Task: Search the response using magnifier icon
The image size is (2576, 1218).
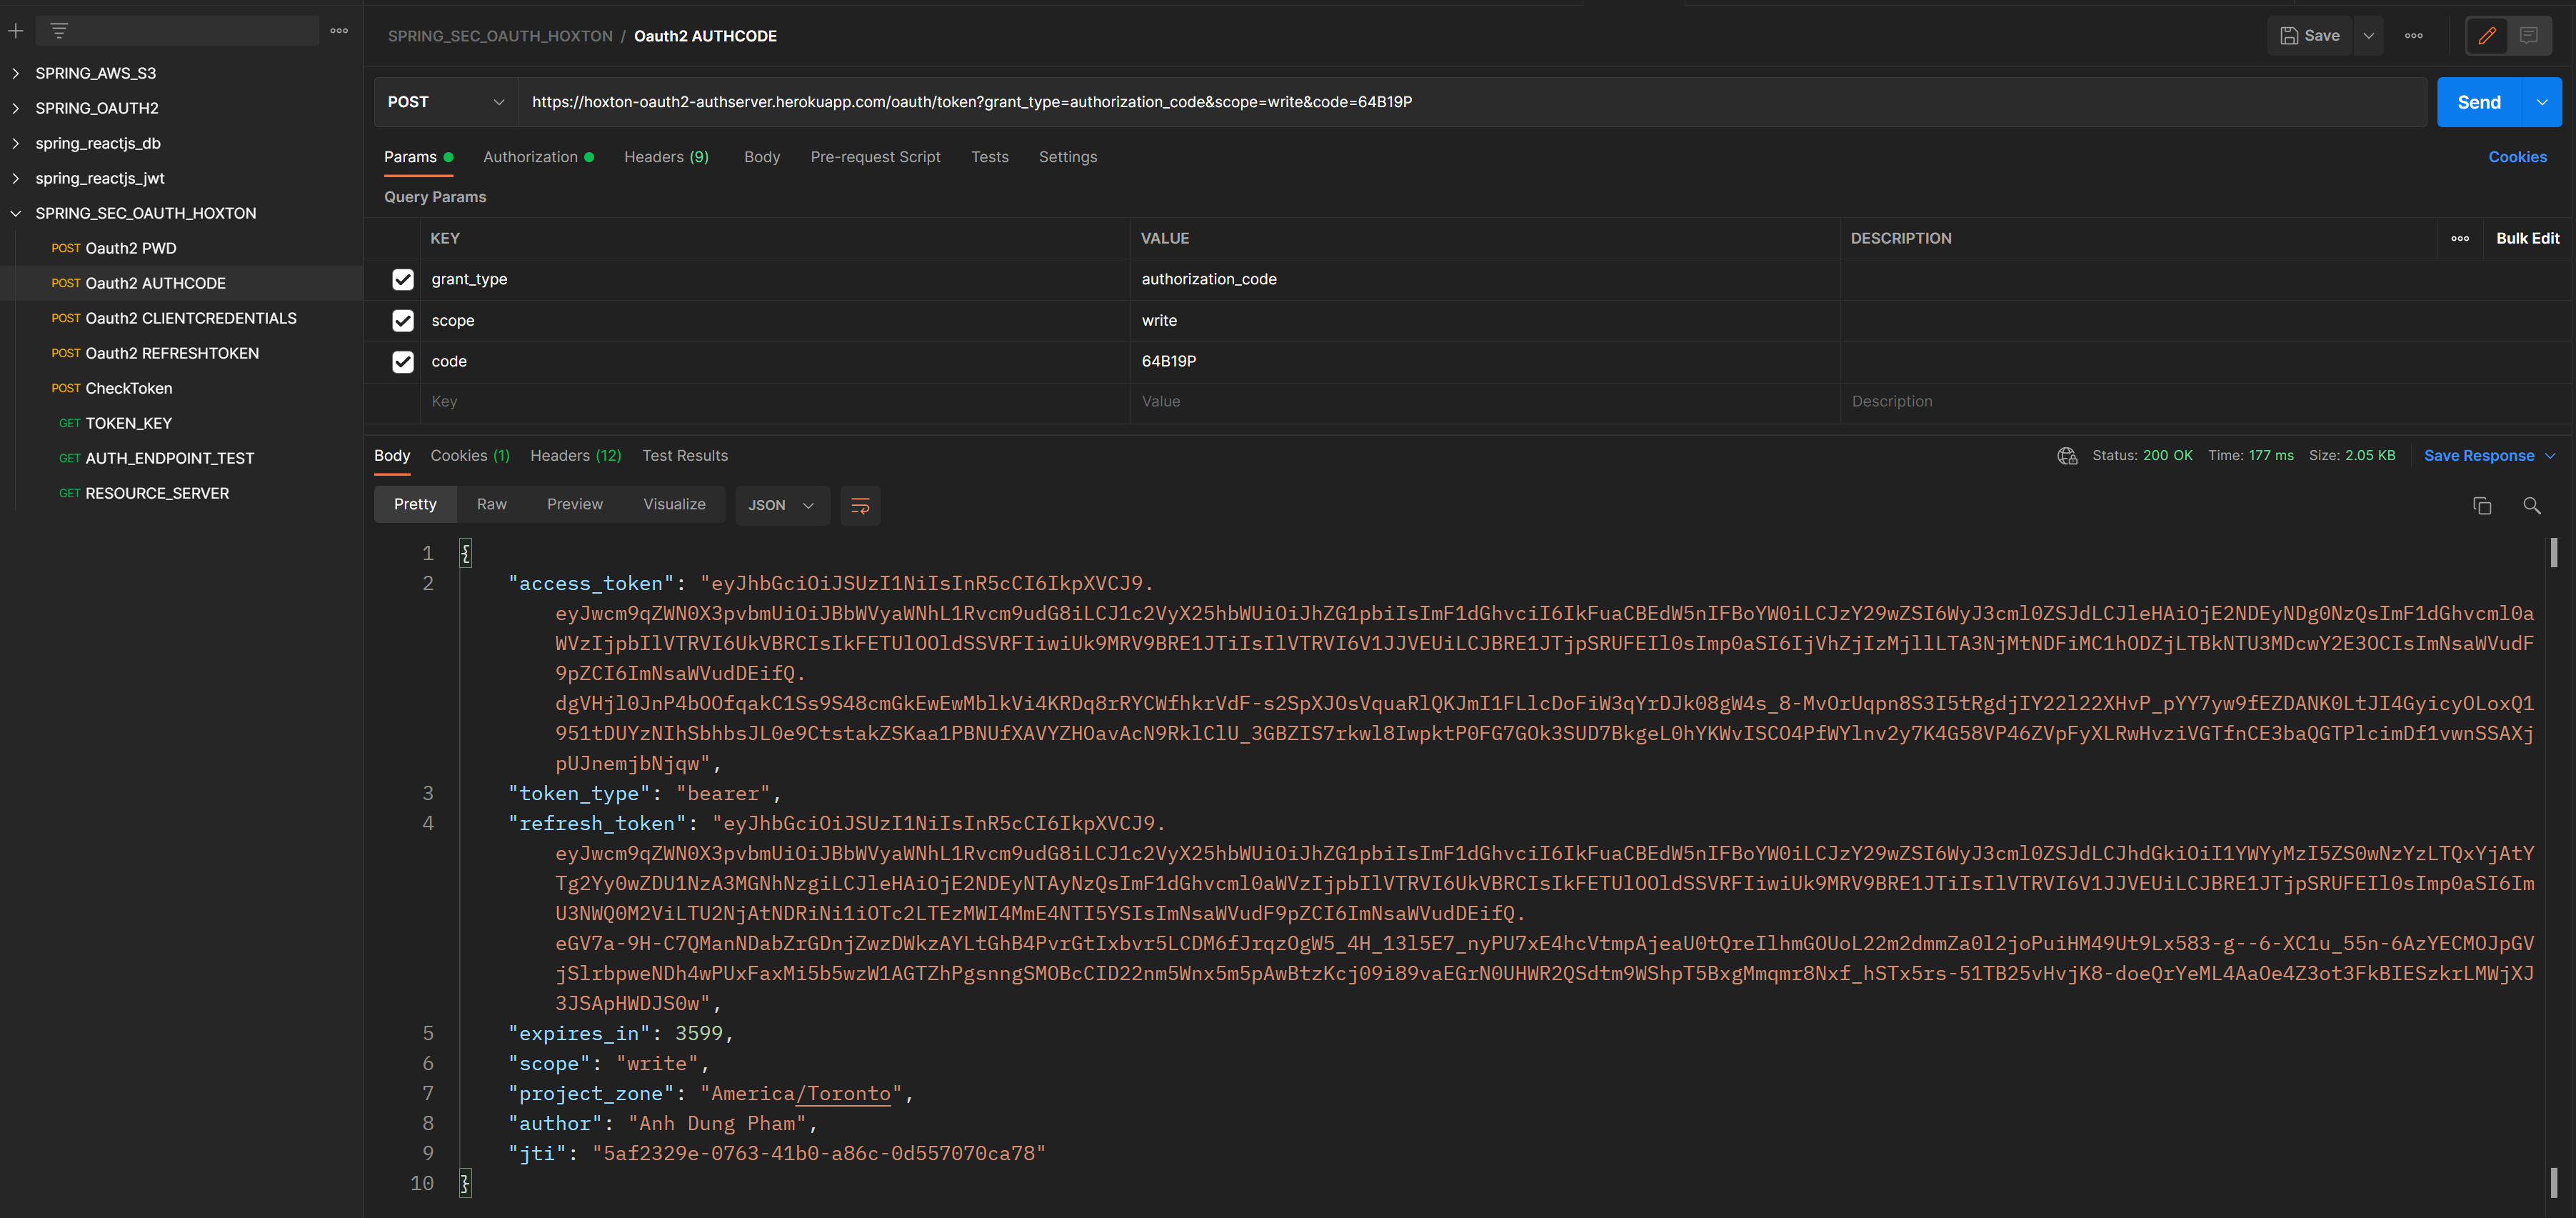Action: click(2531, 505)
